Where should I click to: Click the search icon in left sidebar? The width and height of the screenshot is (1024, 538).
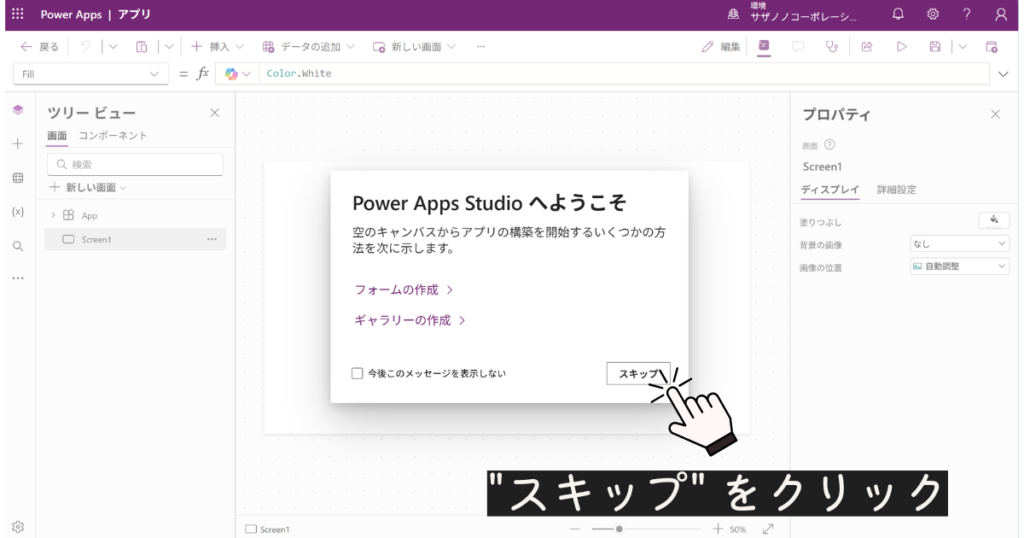click(x=17, y=246)
